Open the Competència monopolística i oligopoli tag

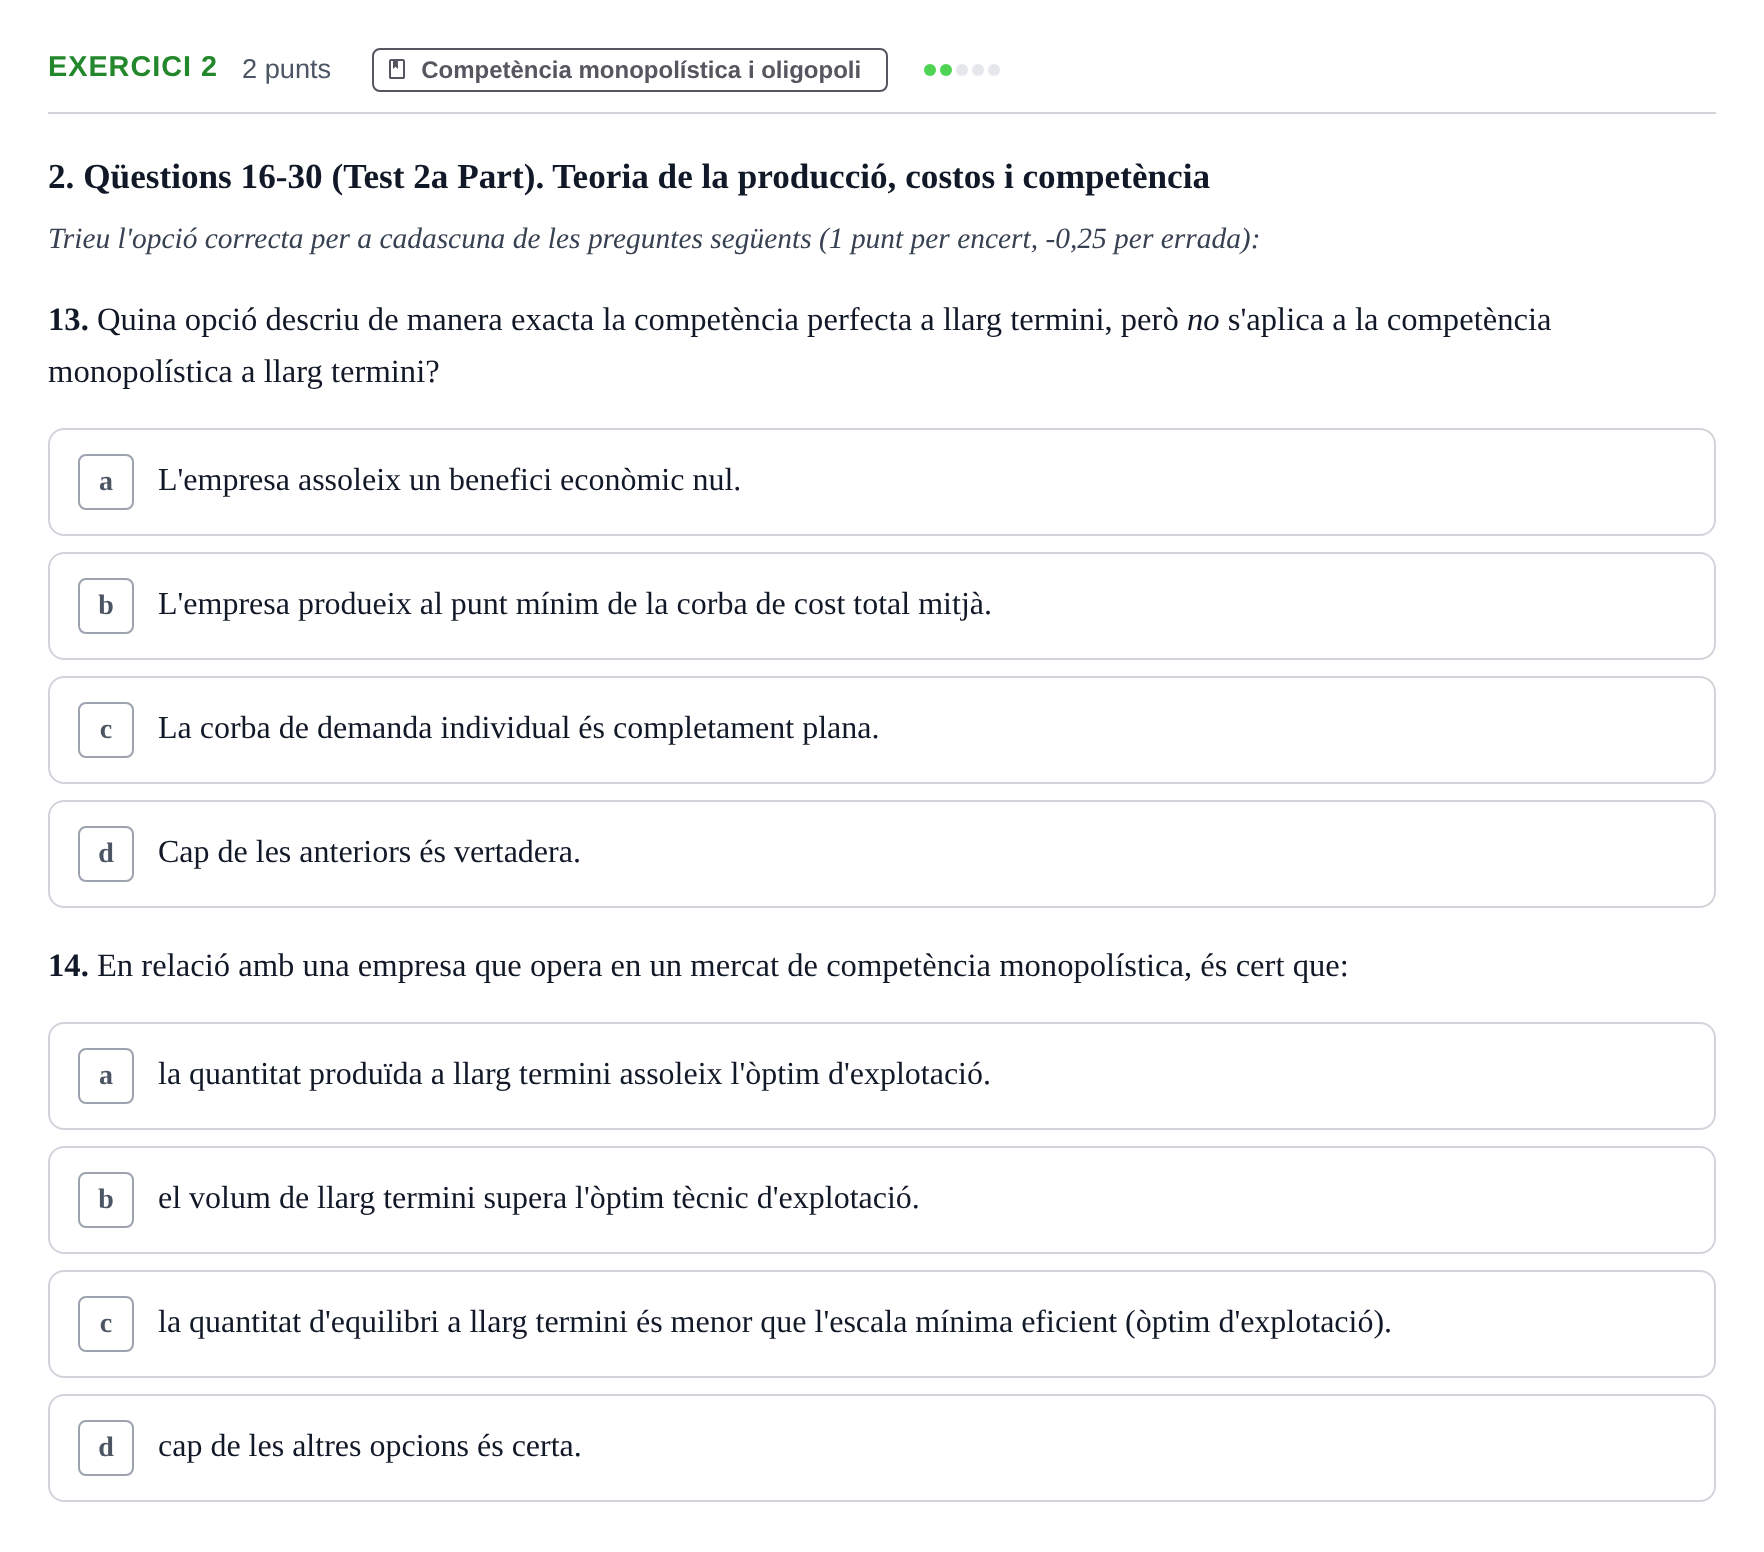coord(630,70)
